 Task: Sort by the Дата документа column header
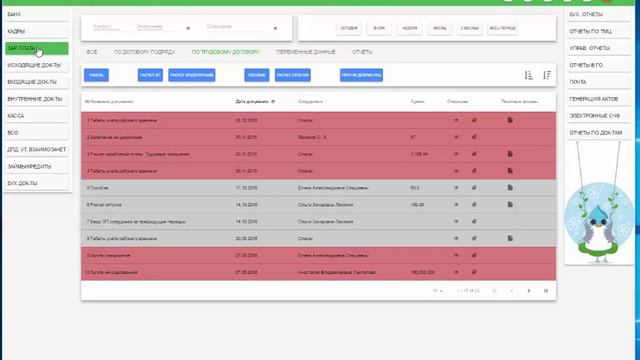coord(255,102)
